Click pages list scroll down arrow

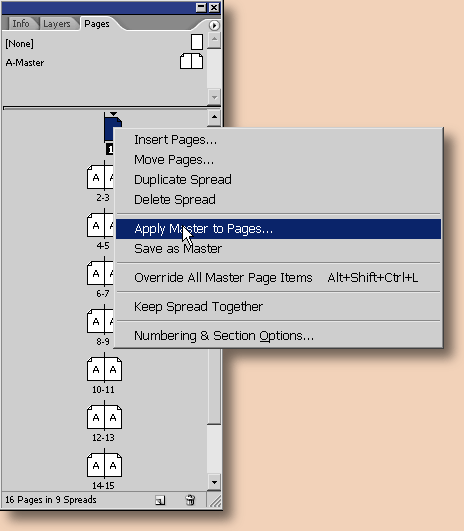click(x=214, y=482)
